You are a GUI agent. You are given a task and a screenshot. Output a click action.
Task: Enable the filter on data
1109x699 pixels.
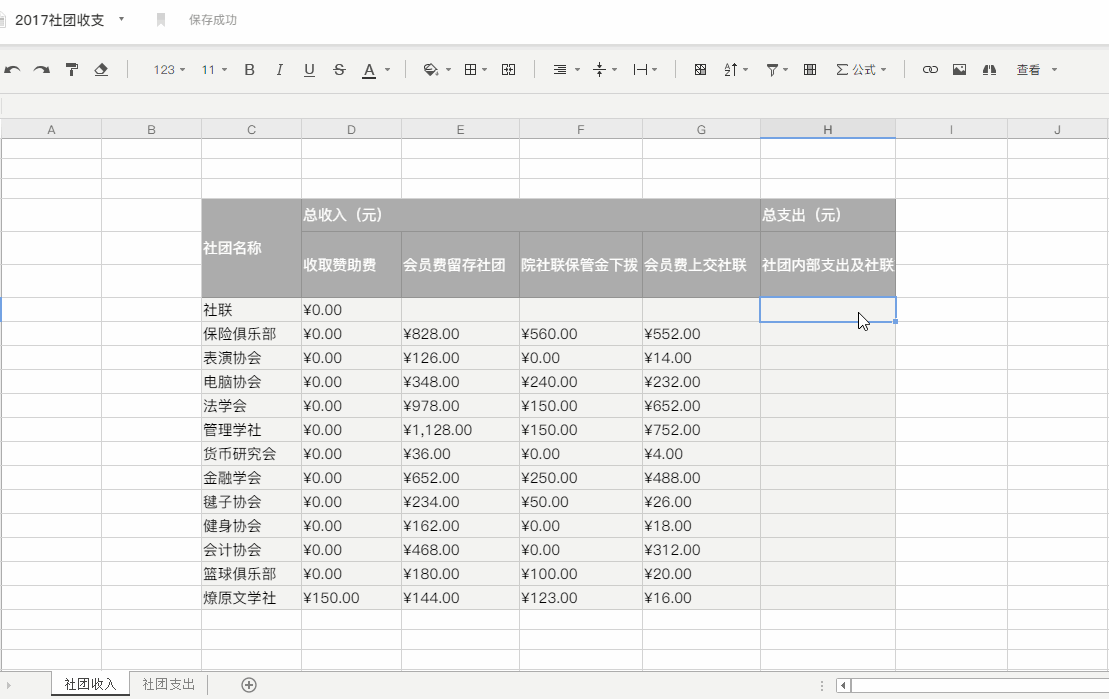click(772, 70)
